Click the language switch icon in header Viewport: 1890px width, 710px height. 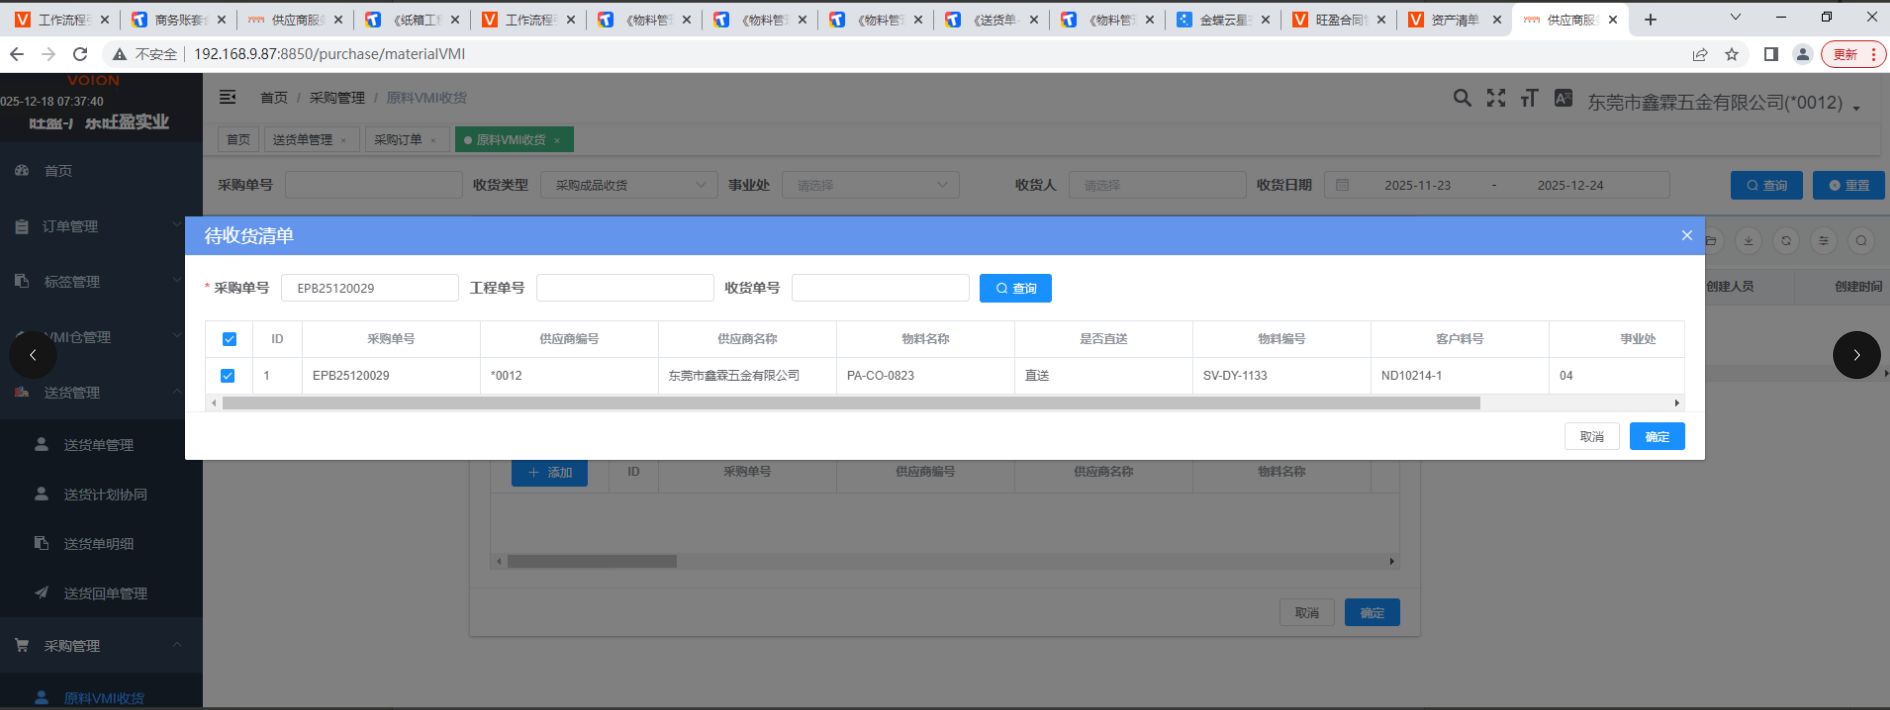click(1563, 98)
